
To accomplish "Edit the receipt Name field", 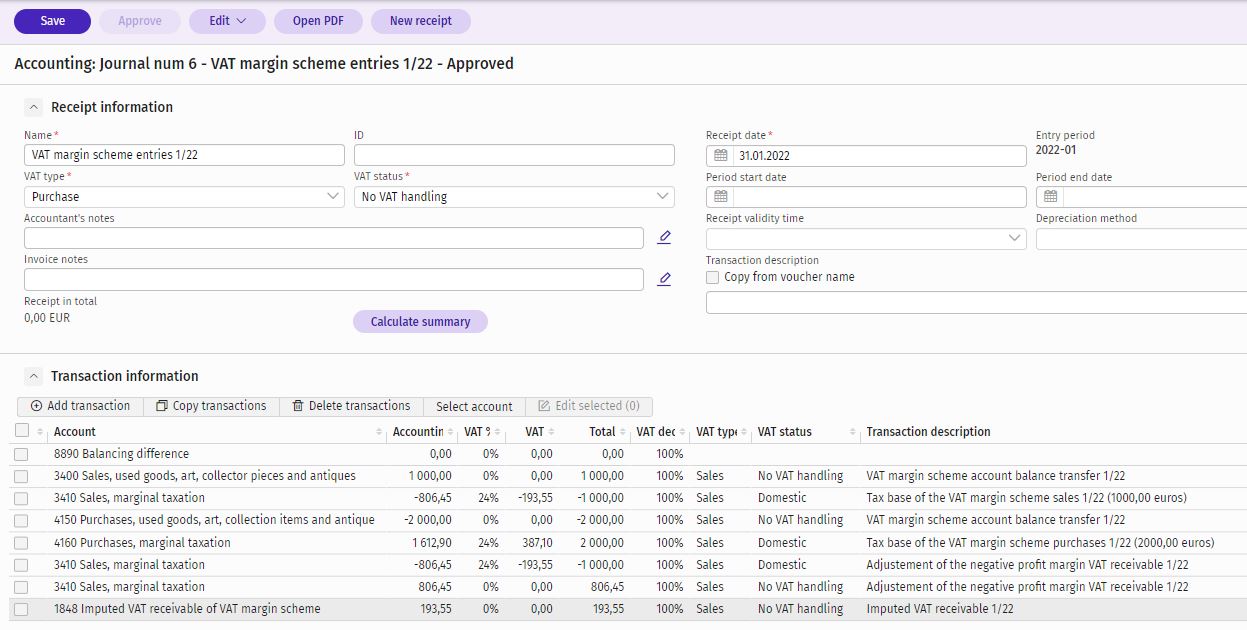I will (x=184, y=155).
